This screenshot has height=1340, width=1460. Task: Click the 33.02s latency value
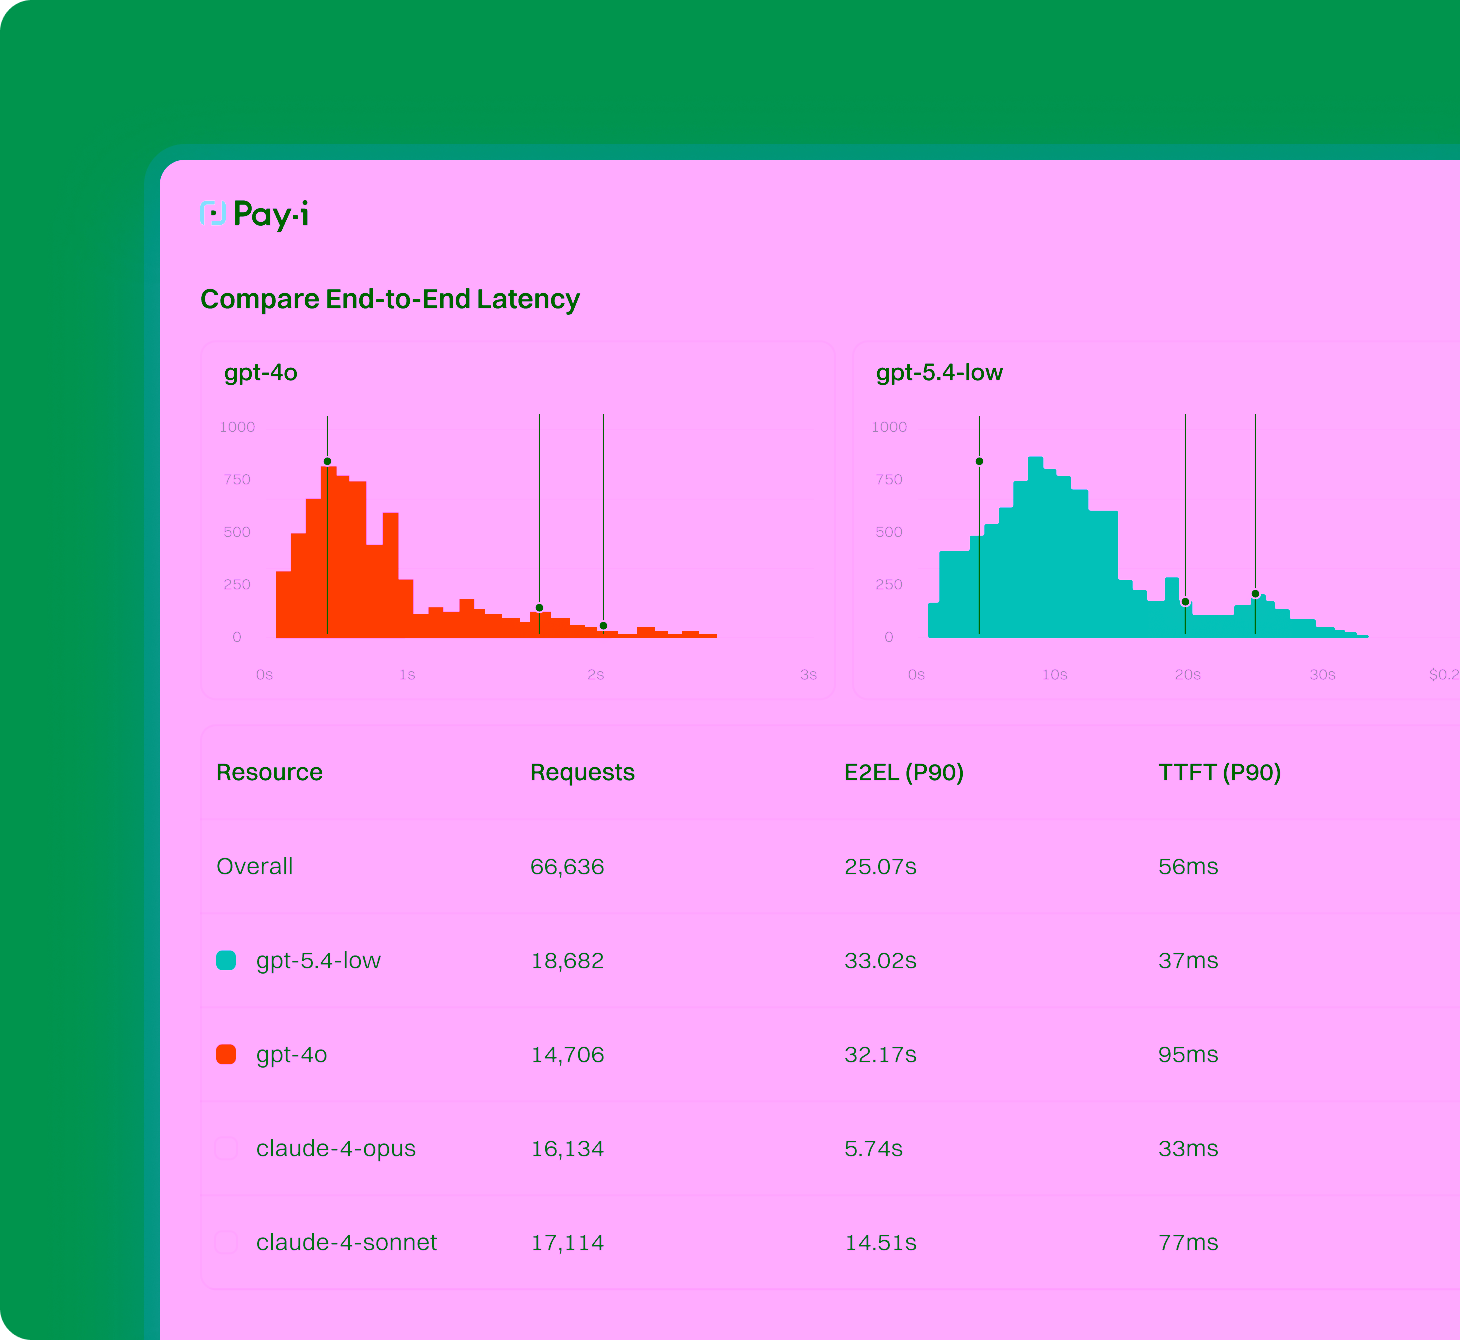pyautogui.click(x=880, y=961)
